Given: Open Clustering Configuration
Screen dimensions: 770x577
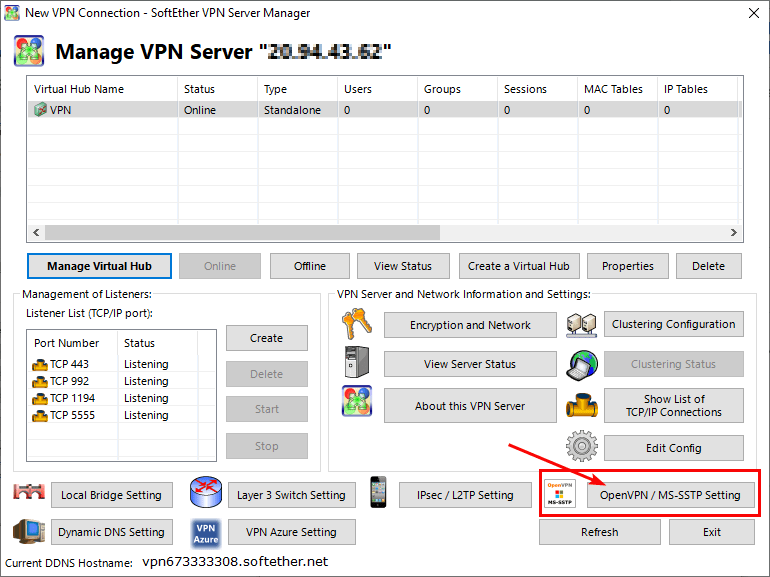Looking at the screenshot, I should [673, 324].
